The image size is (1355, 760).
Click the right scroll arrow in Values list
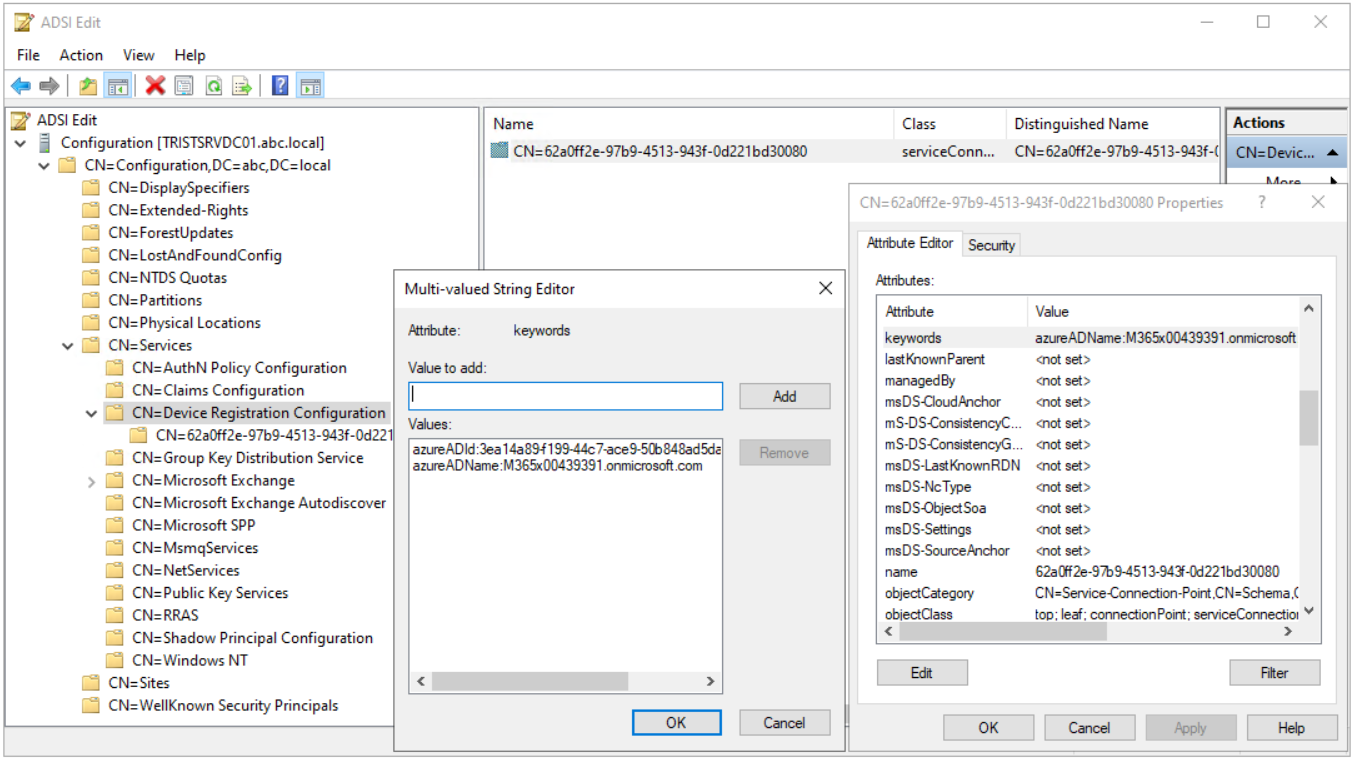coord(711,681)
